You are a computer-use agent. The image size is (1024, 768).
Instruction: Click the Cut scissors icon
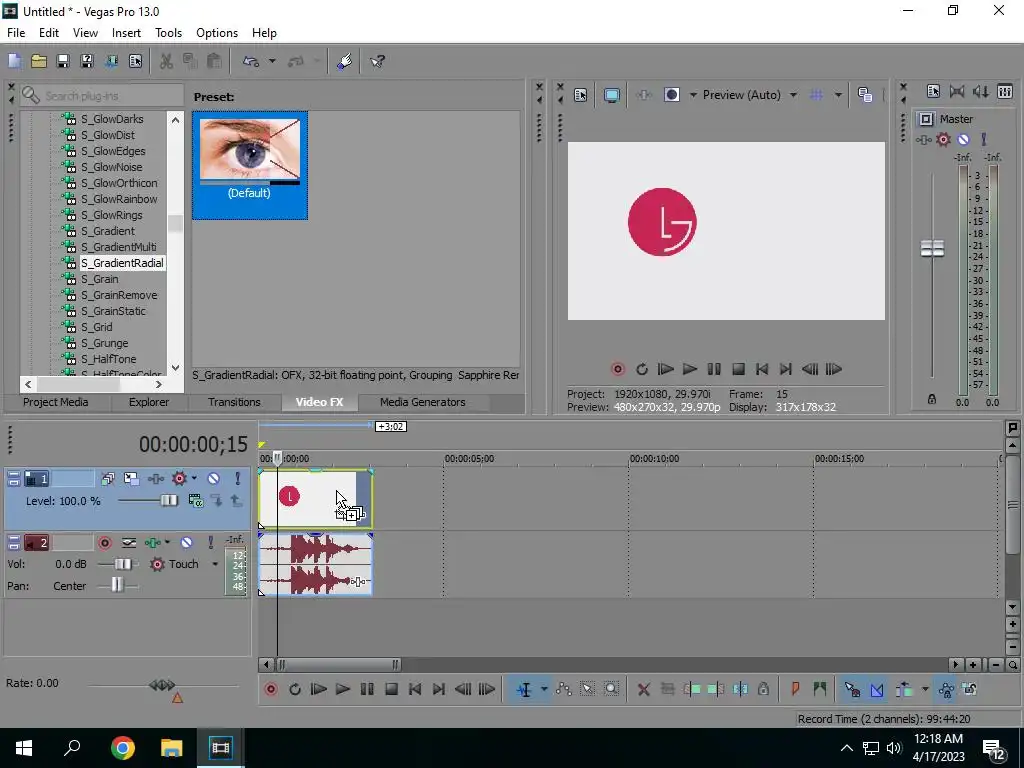tap(167, 61)
